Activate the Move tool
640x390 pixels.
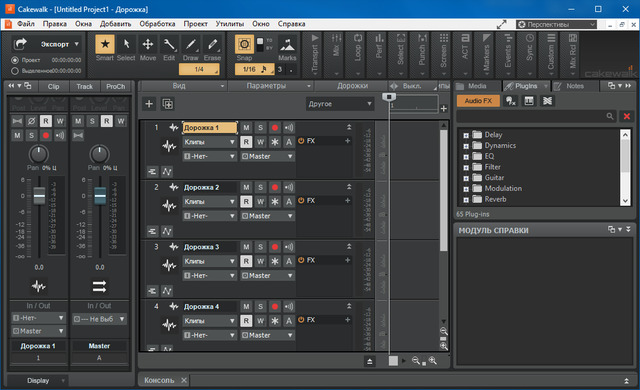148,44
